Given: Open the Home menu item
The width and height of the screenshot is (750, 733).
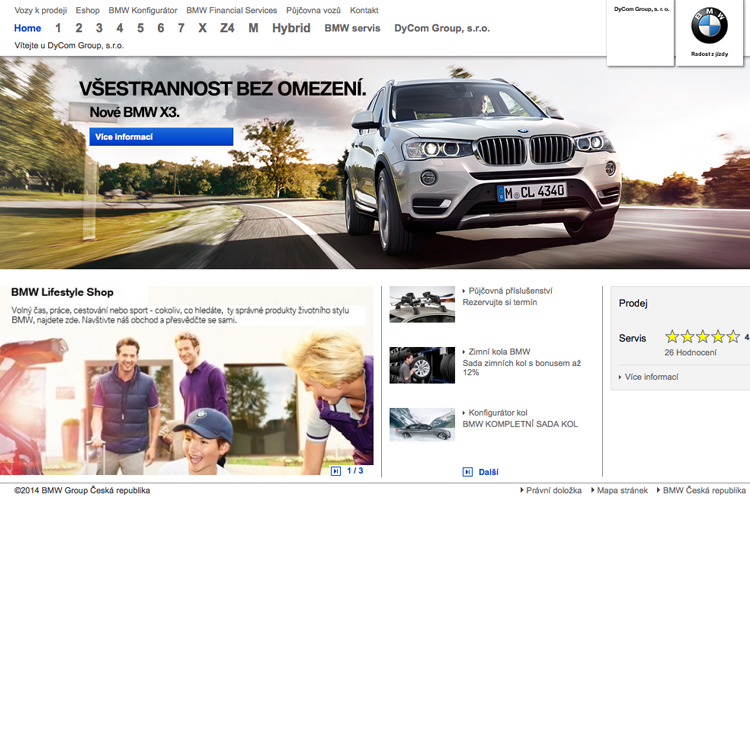Looking at the screenshot, I should 28,28.
